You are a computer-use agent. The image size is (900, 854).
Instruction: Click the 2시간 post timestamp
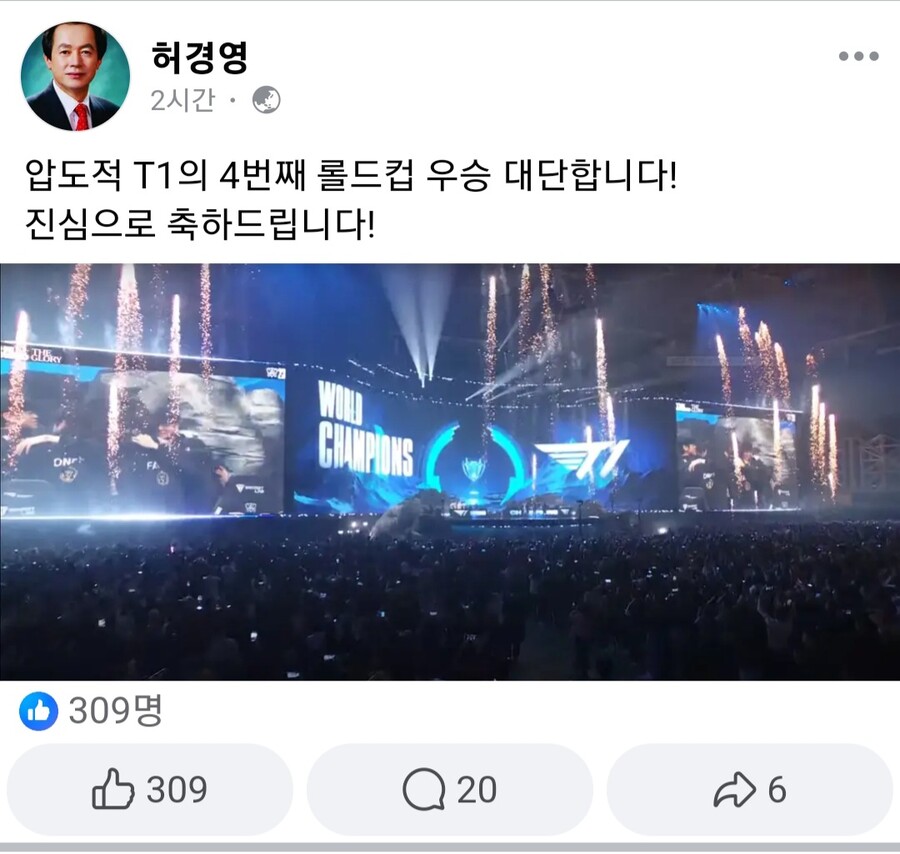[183, 100]
